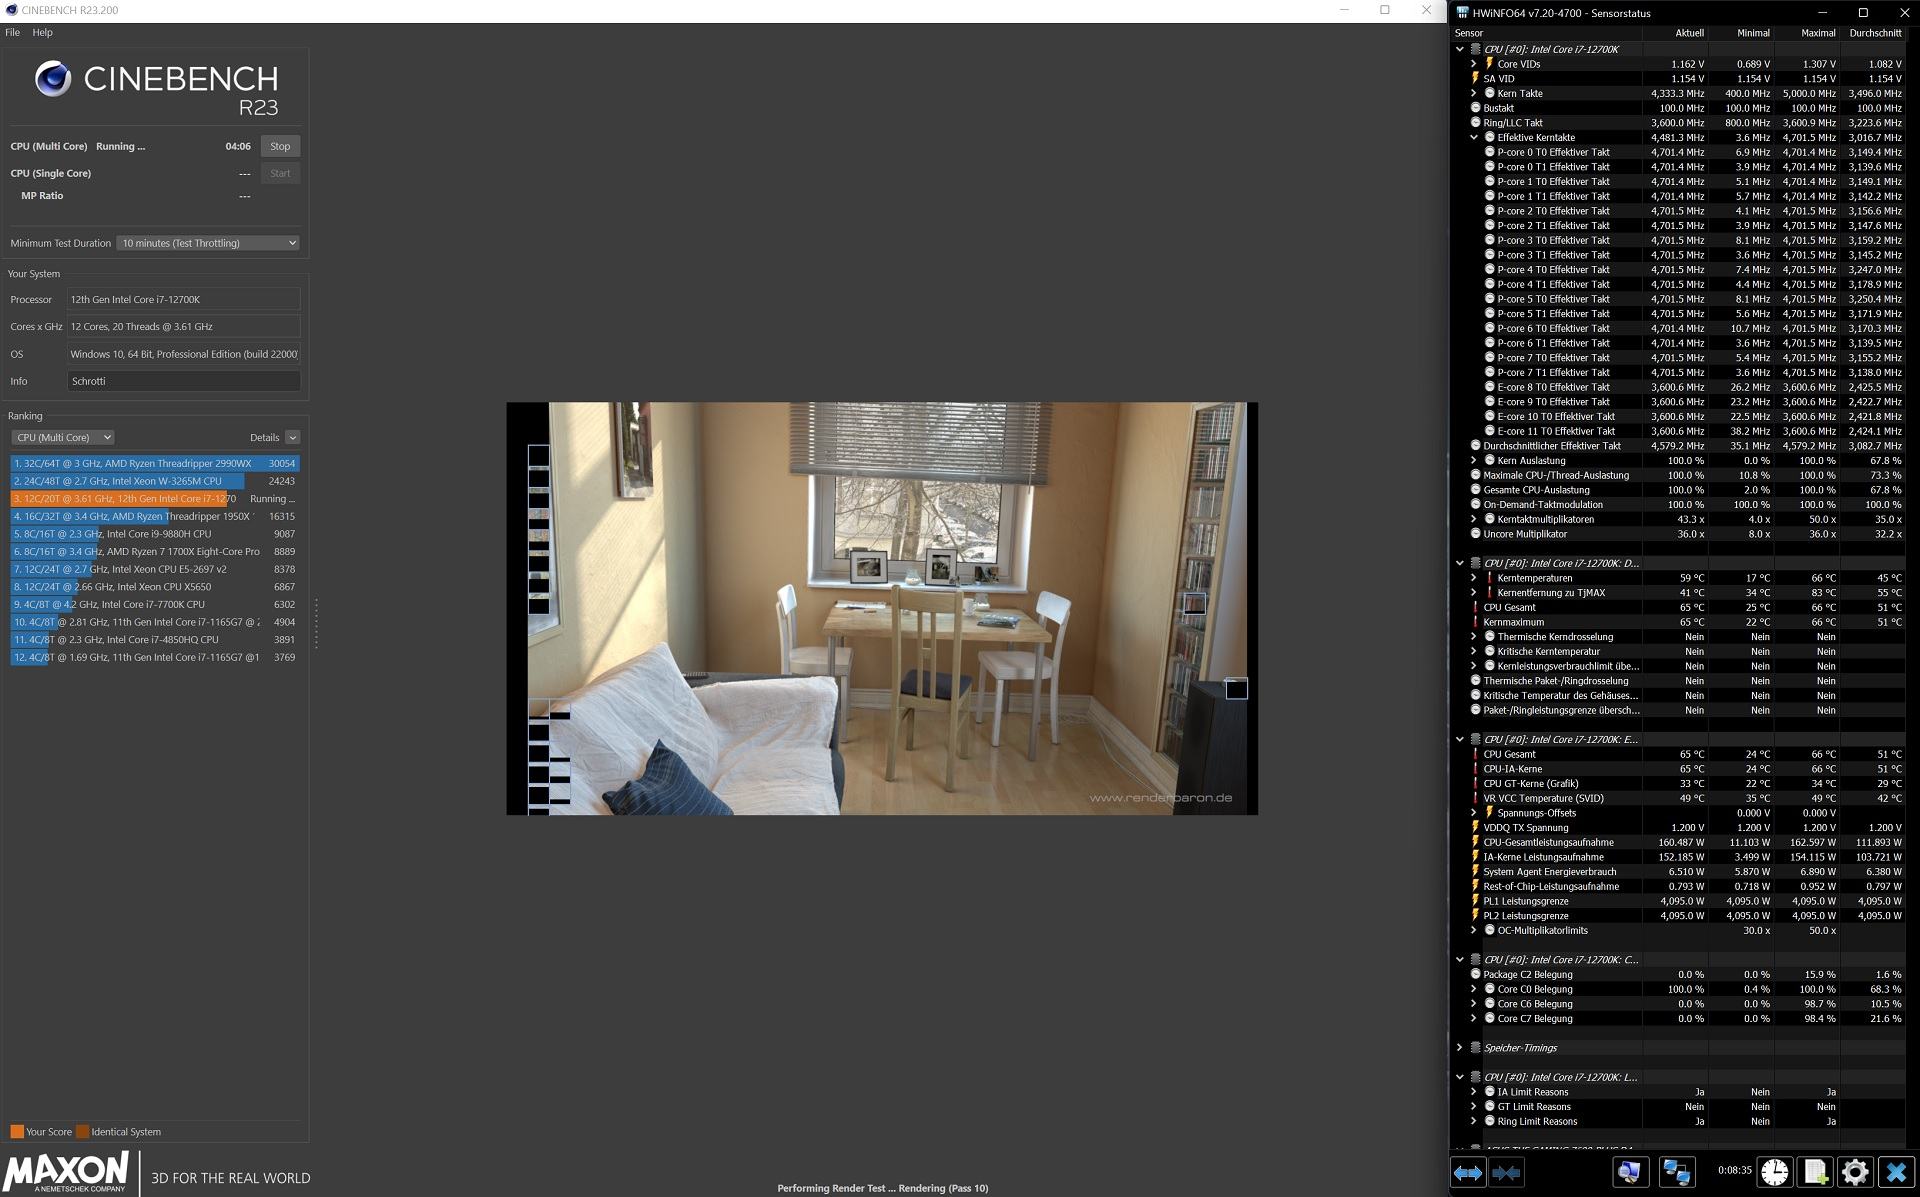This screenshot has width=1920, height=1197.
Task: Open the Cinebench Help menu
Action: tap(42, 32)
